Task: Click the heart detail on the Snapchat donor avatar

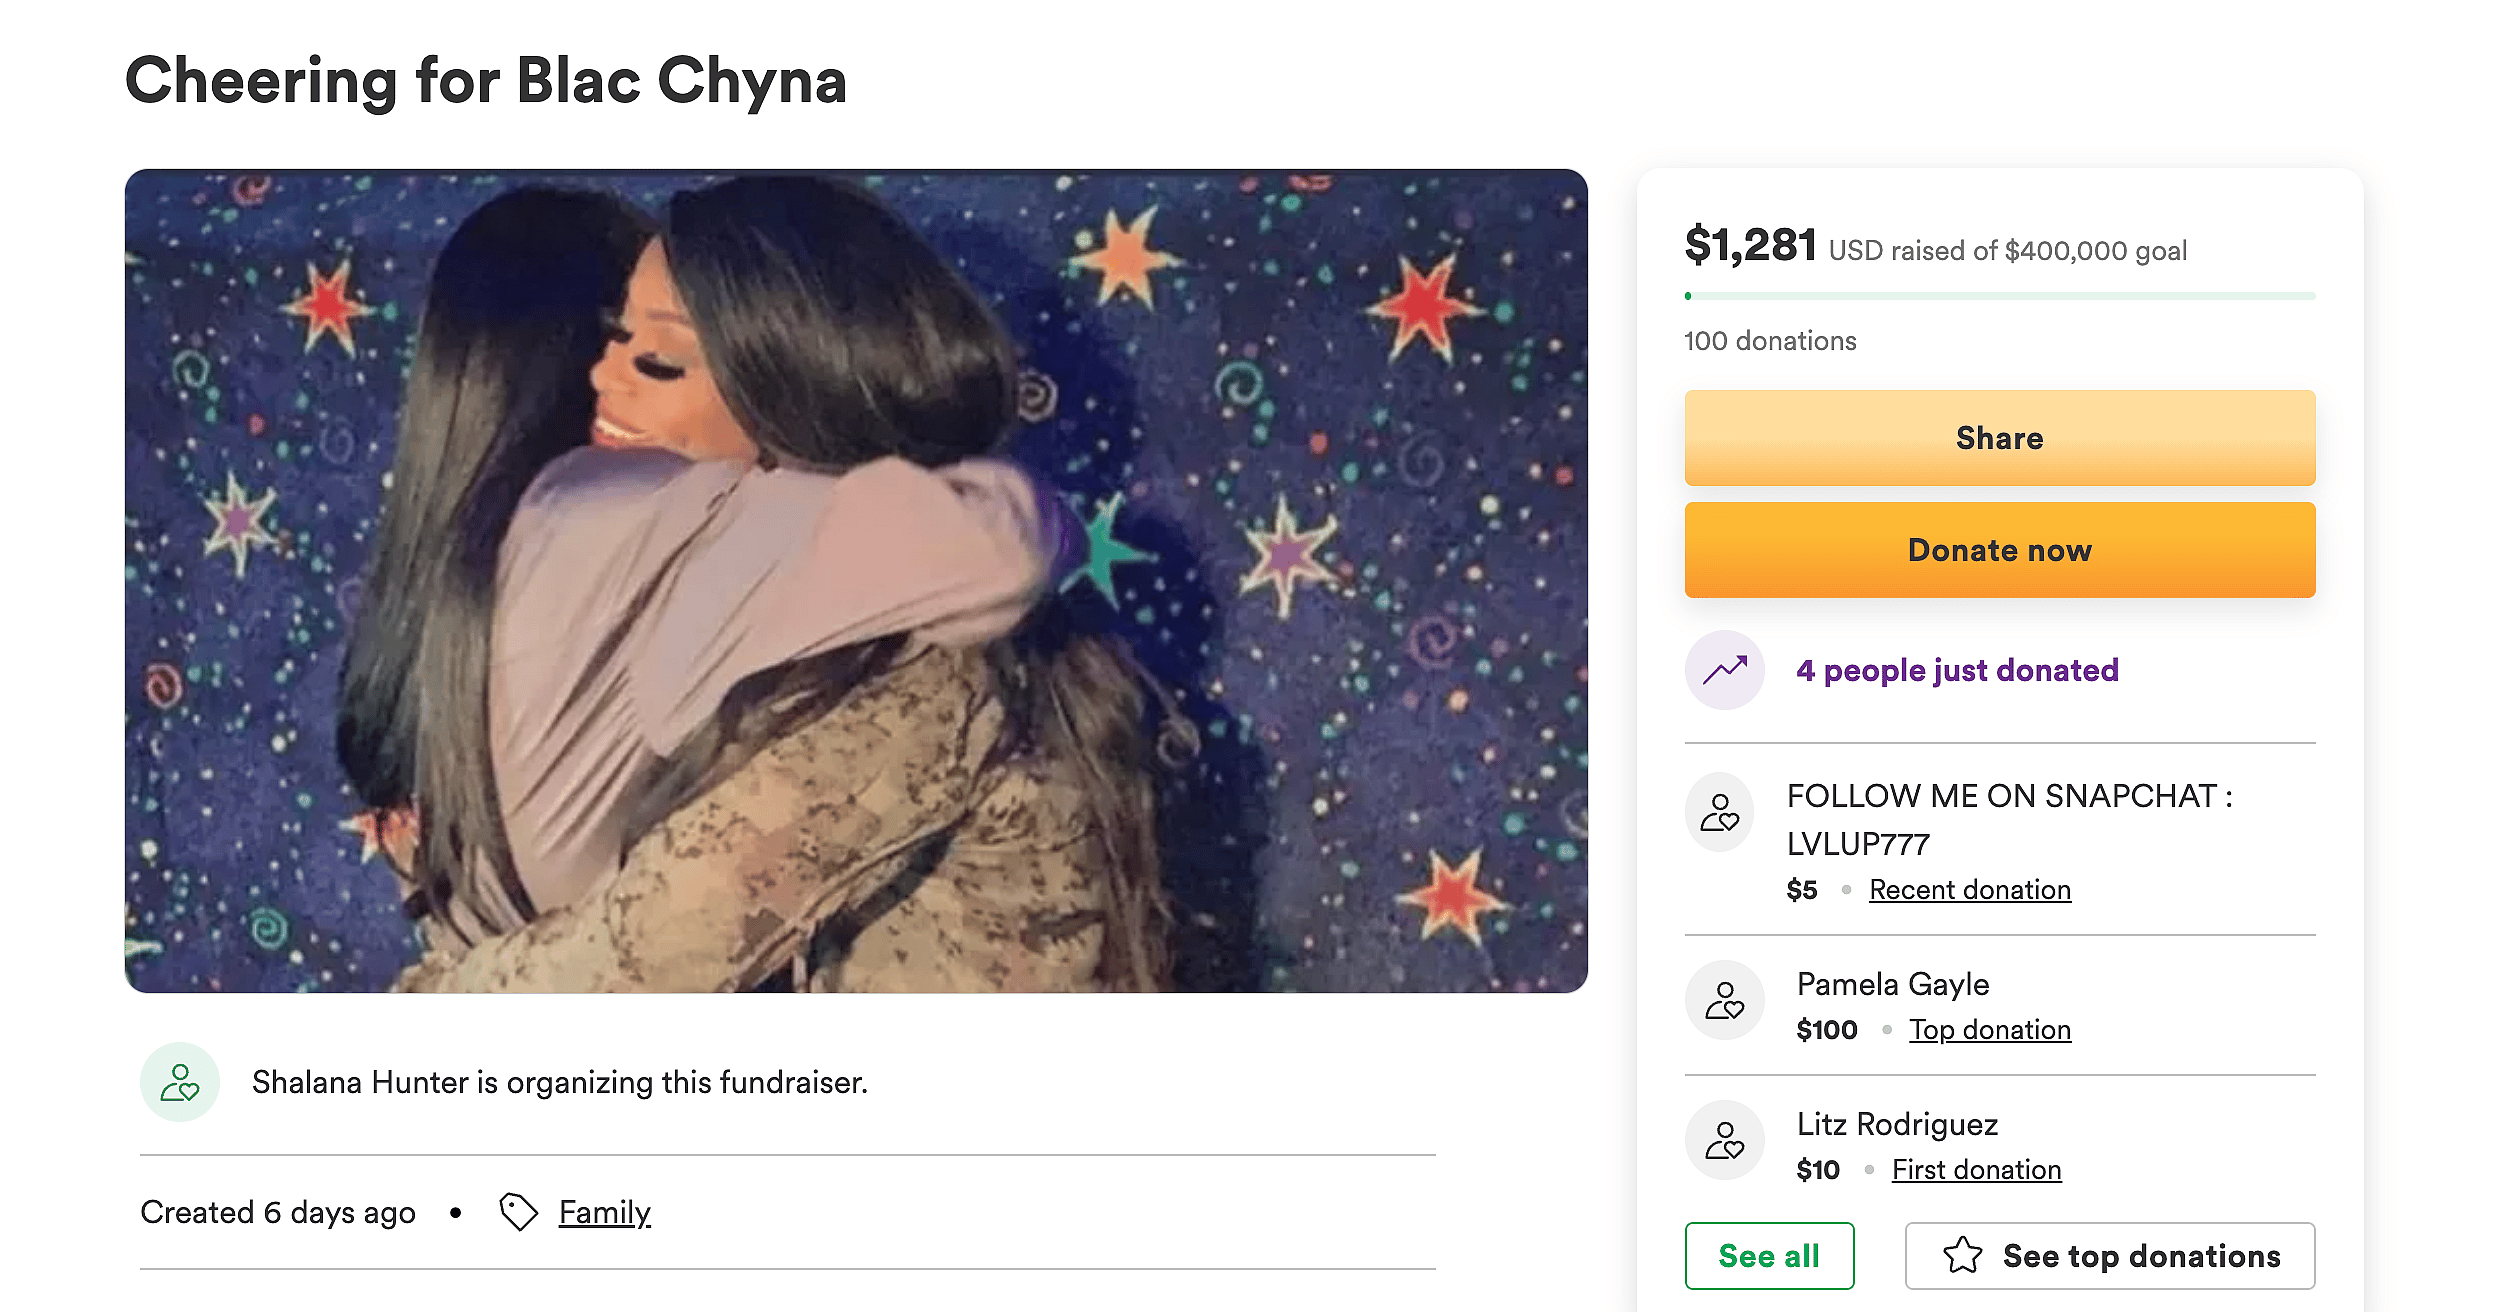Action: click(x=1732, y=822)
